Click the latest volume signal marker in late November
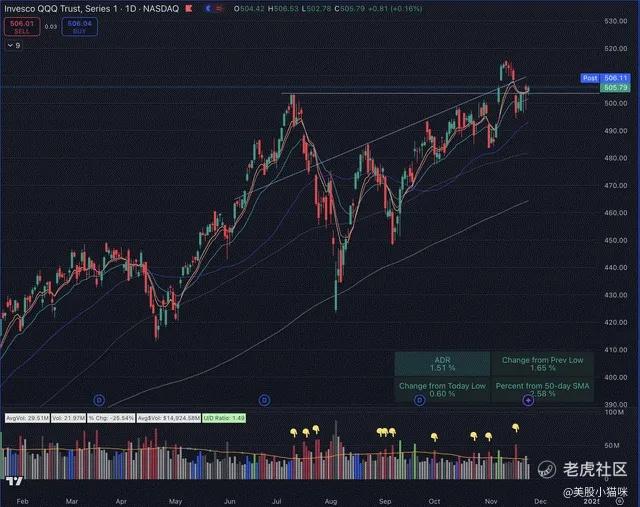Image resolution: width=640 pixels, height=507 pixels. point(516,428)
